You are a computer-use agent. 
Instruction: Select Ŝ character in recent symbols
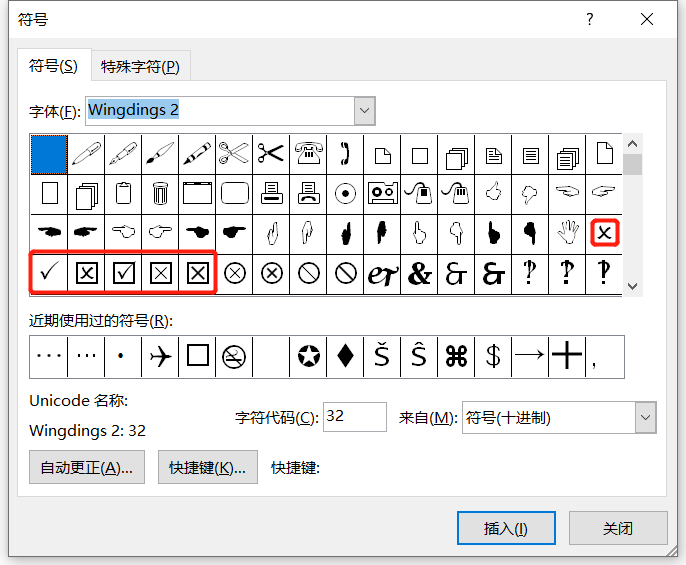(419, 357)
